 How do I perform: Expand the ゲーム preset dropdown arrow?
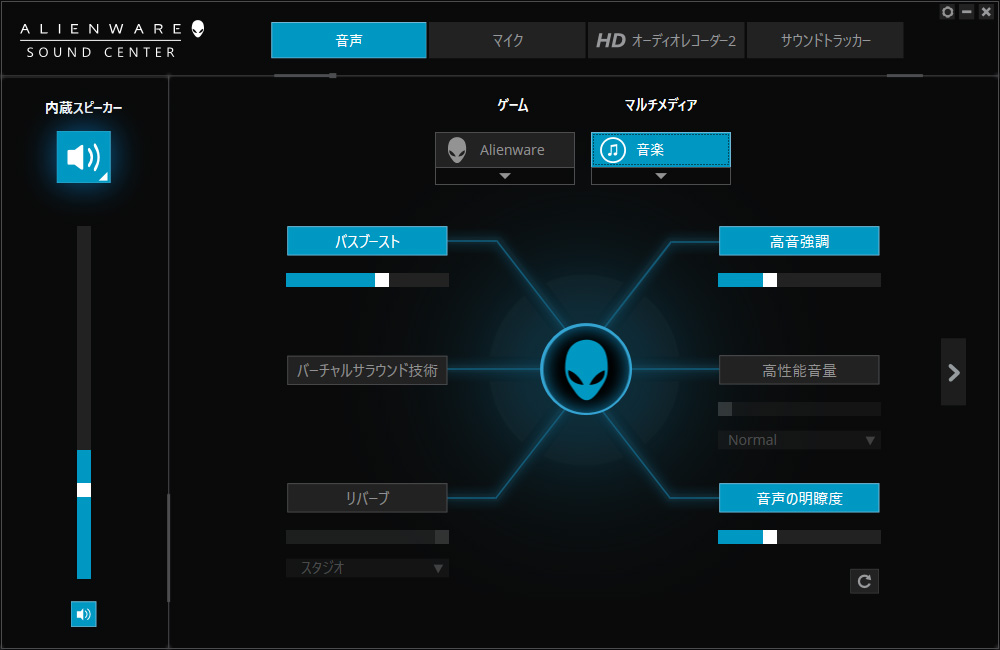504,176
